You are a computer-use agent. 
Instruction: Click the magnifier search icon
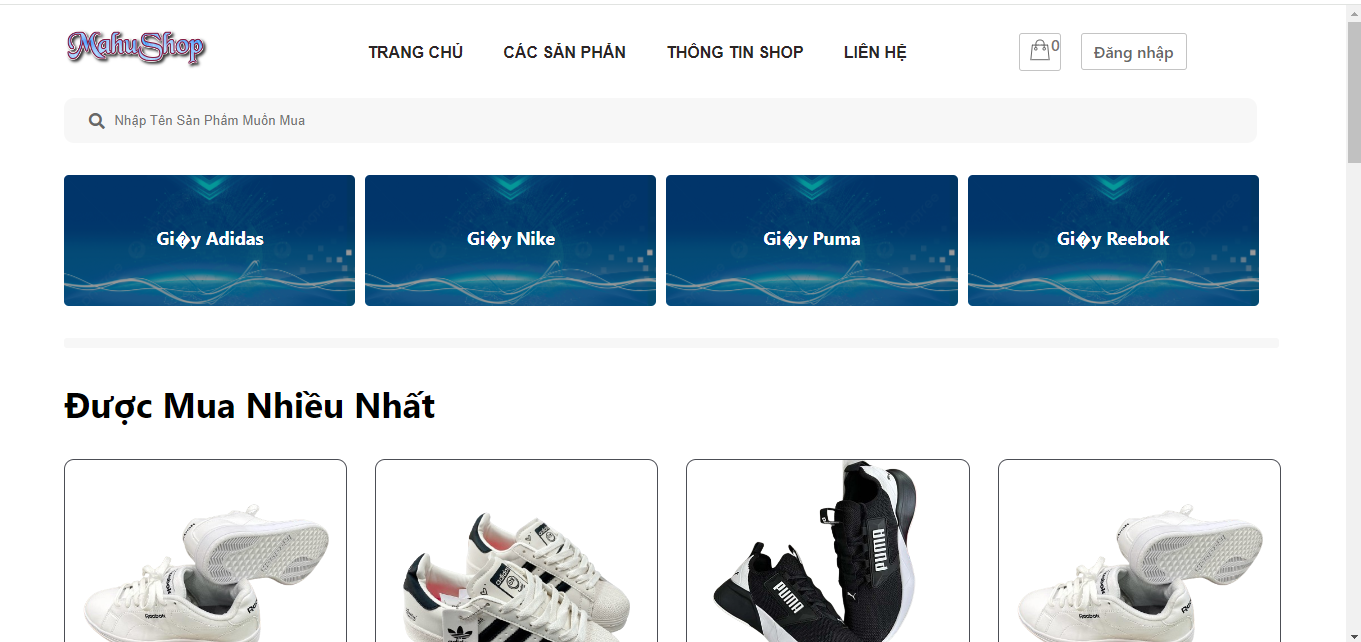pyautogui.click(x=97, y=121)
